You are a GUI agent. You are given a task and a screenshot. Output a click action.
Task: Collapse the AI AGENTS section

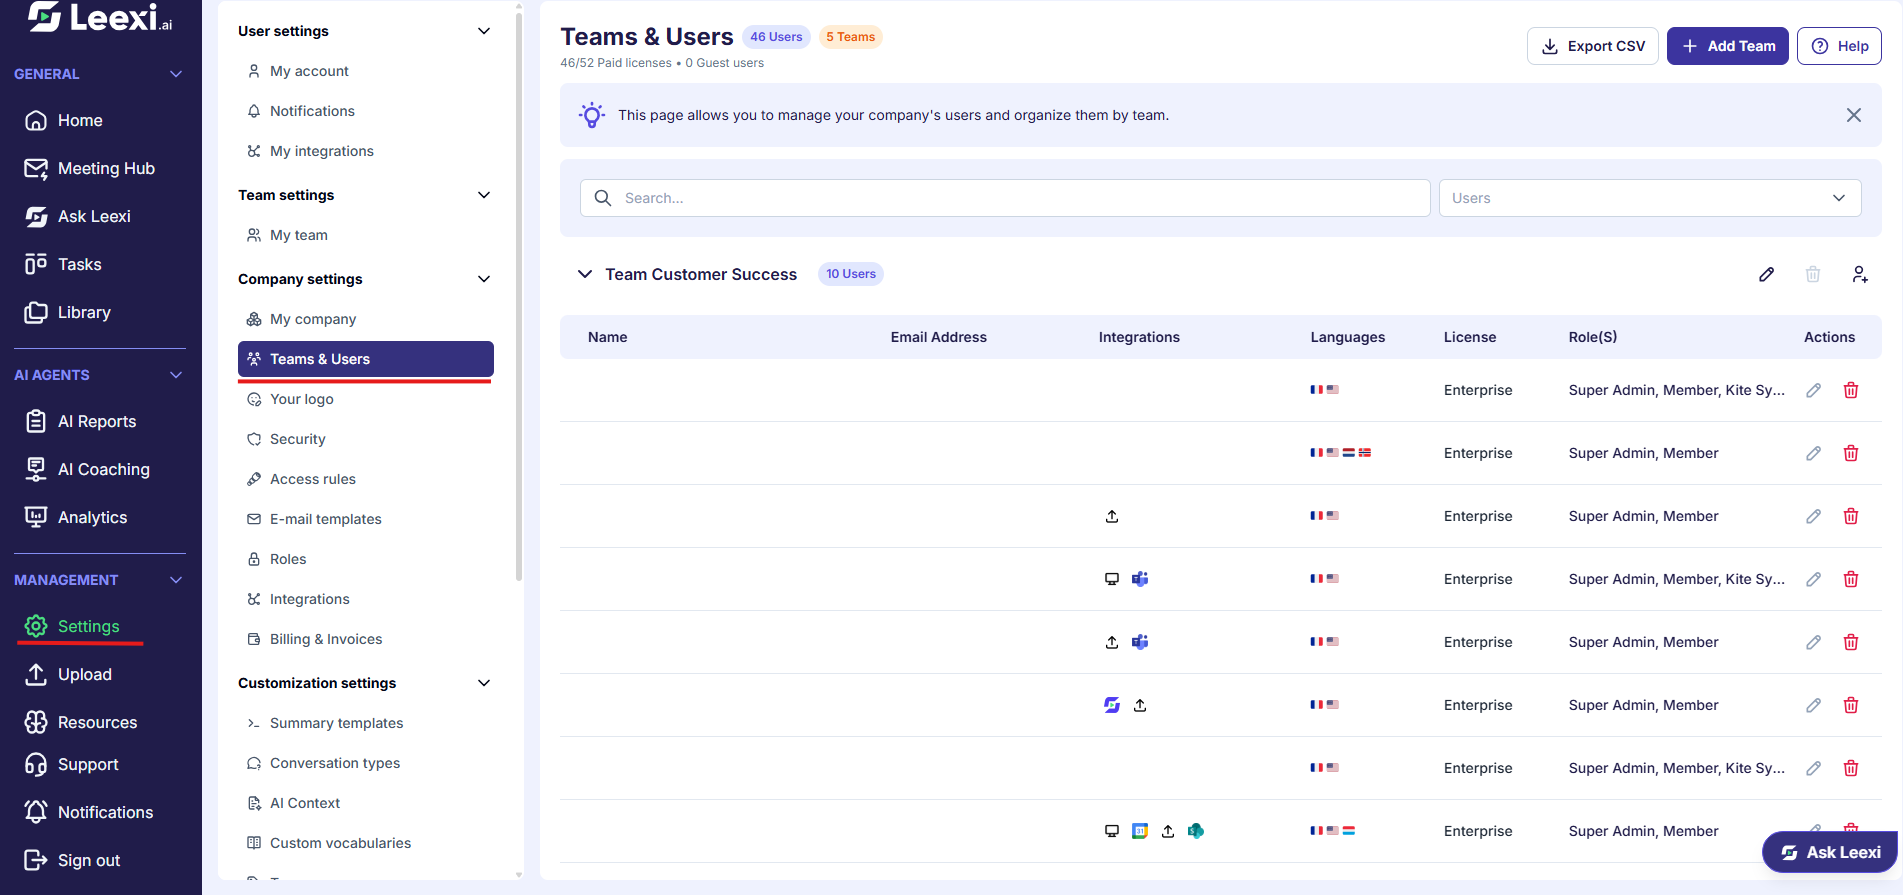[x=176, y=375]
